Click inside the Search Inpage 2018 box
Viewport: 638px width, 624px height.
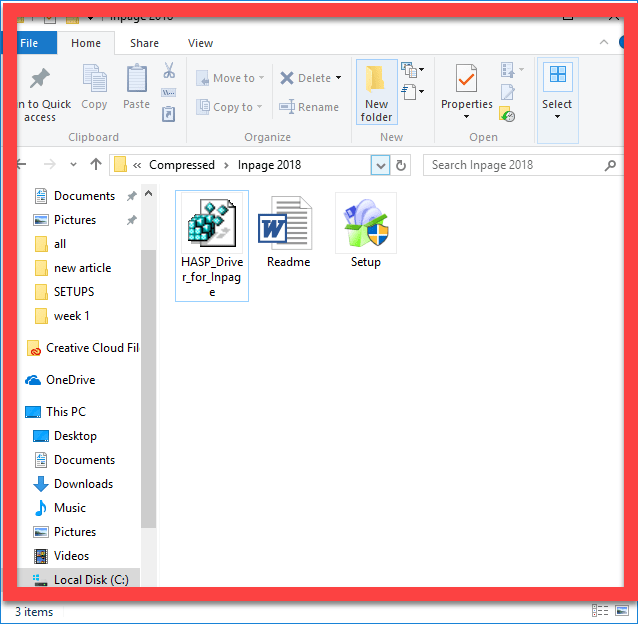point(510,165)
